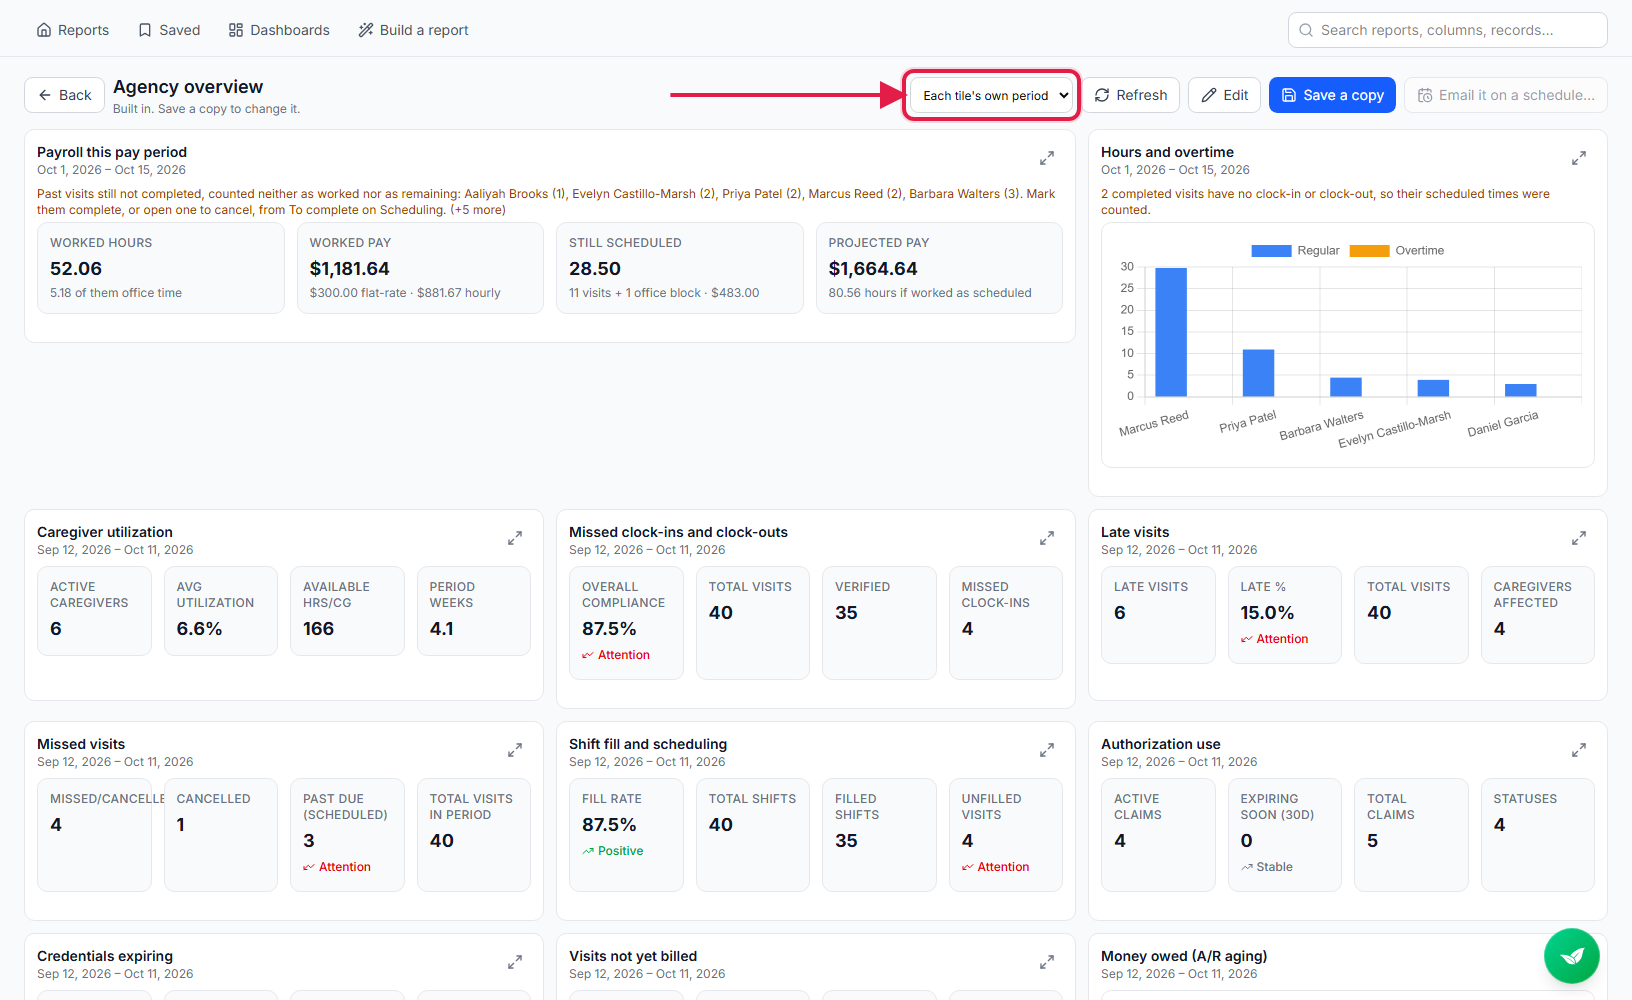Click the Expiring Soon (30D) card
The width and height of the screenshot is (1632, 1000).
(x=1285, y=835)
